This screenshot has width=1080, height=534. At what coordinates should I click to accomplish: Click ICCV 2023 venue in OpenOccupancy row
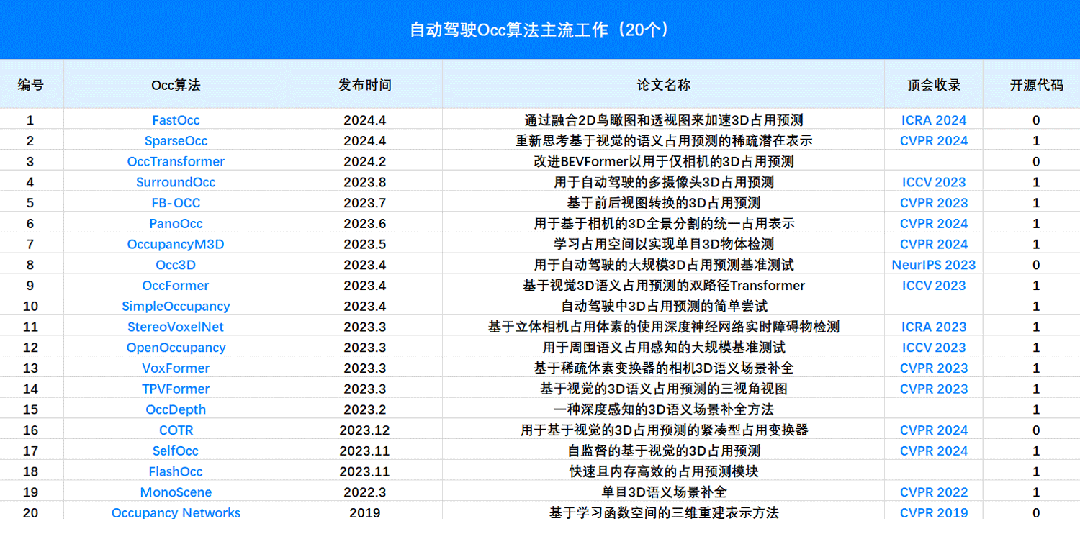pos(934,348)
